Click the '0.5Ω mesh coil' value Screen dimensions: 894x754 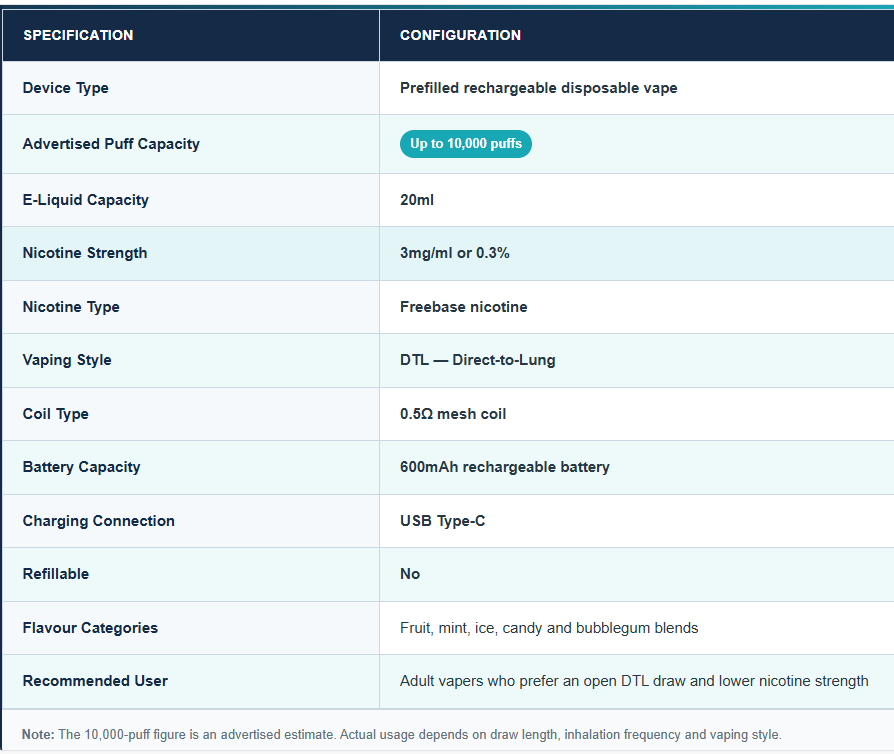(453, 414)
